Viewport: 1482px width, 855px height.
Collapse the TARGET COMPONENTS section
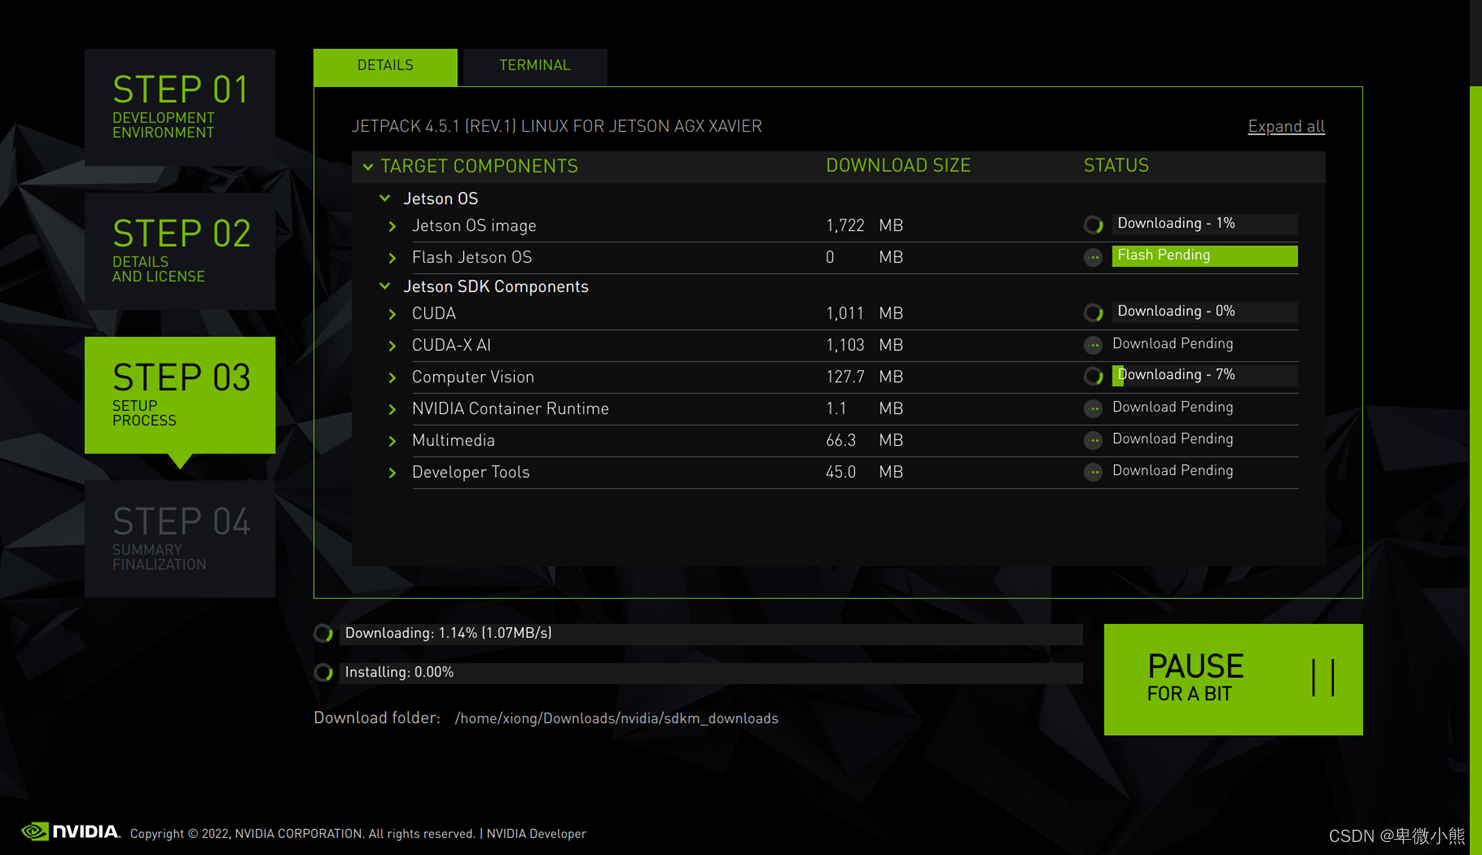coord(368,167)
